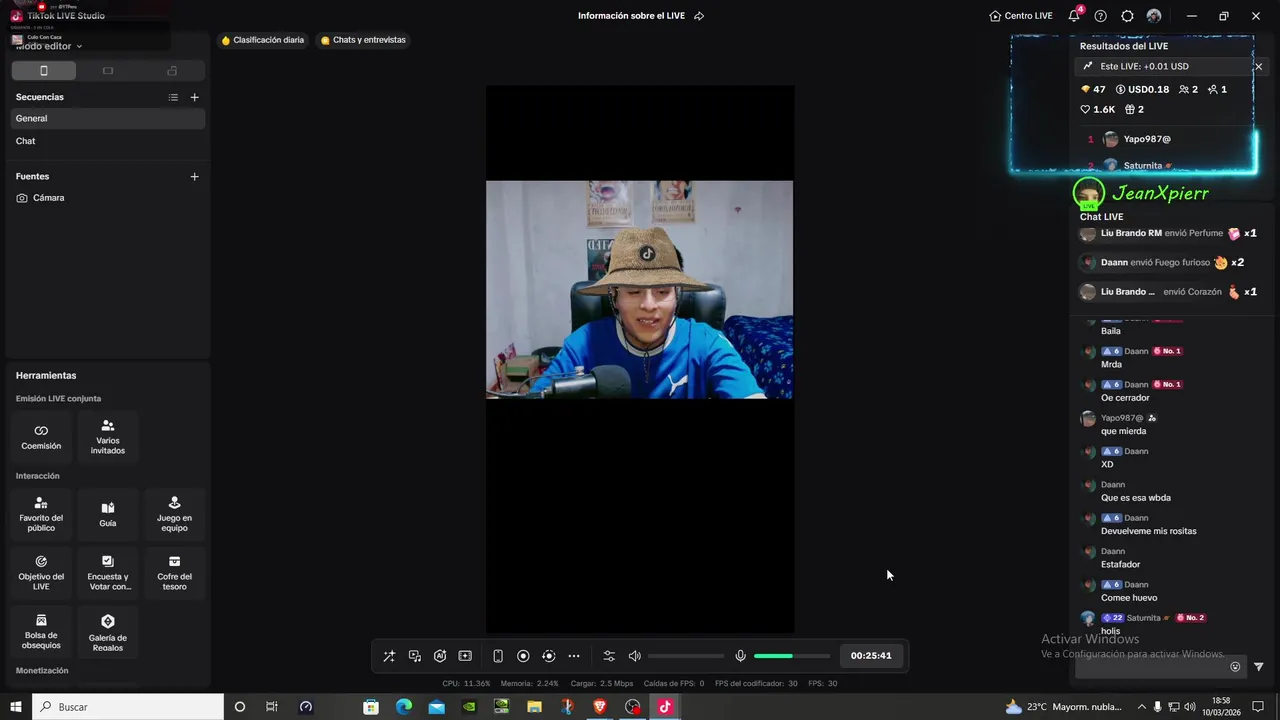The image size is (1280, 720).
Task: Open the weather widget 23°C
Action: tap(1064, 707)
